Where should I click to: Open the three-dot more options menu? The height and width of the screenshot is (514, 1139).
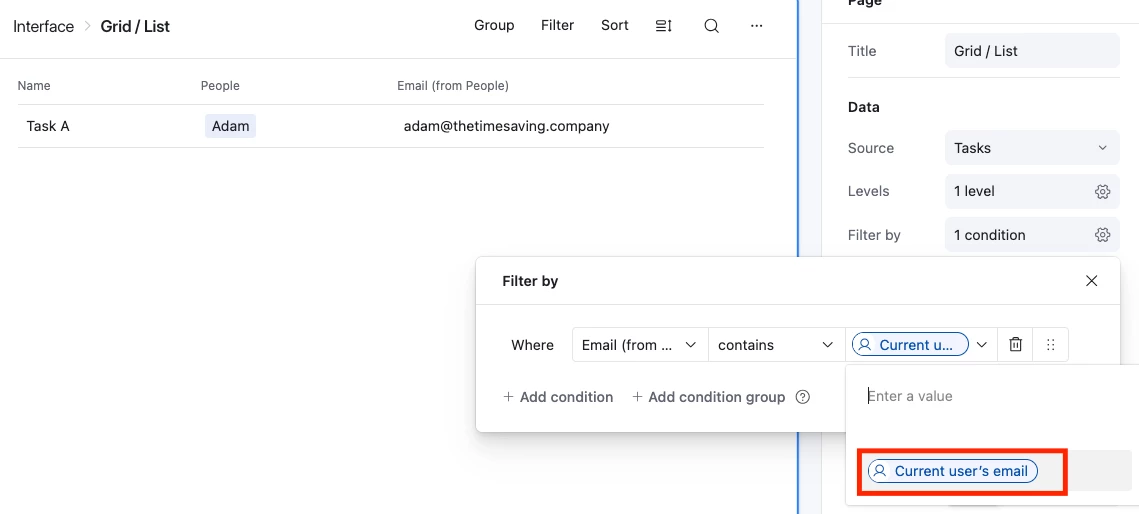757,26
